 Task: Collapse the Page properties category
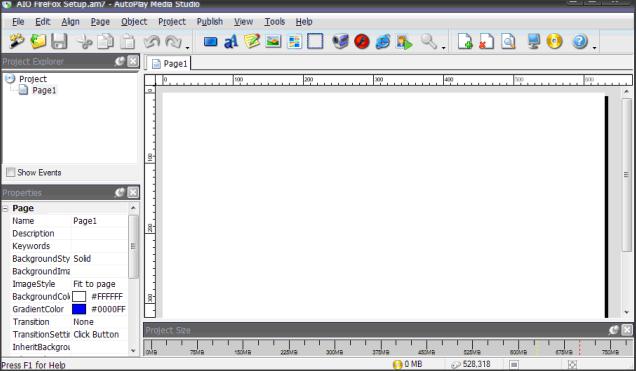coord(6,209)
